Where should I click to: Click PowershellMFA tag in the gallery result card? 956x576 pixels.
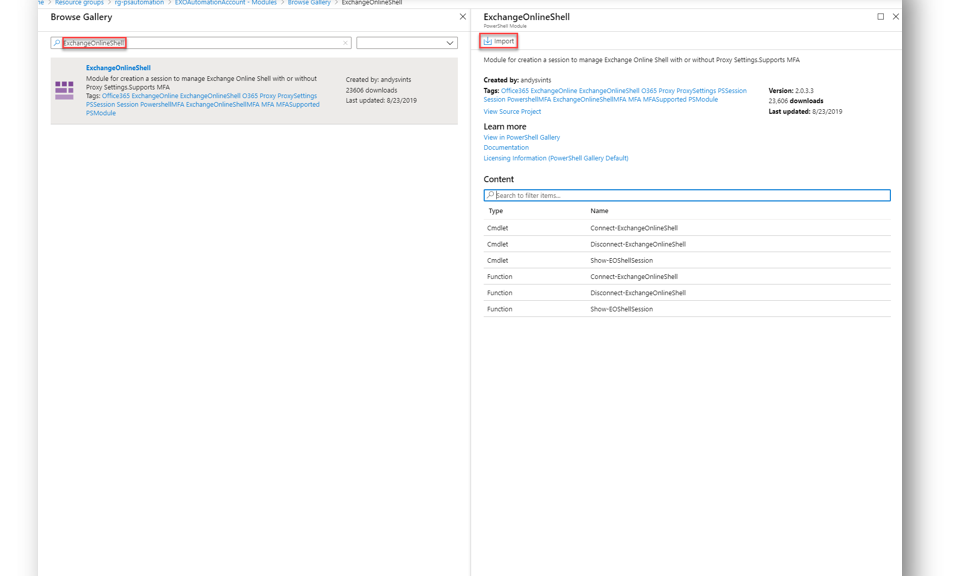[x=162, y=104]
